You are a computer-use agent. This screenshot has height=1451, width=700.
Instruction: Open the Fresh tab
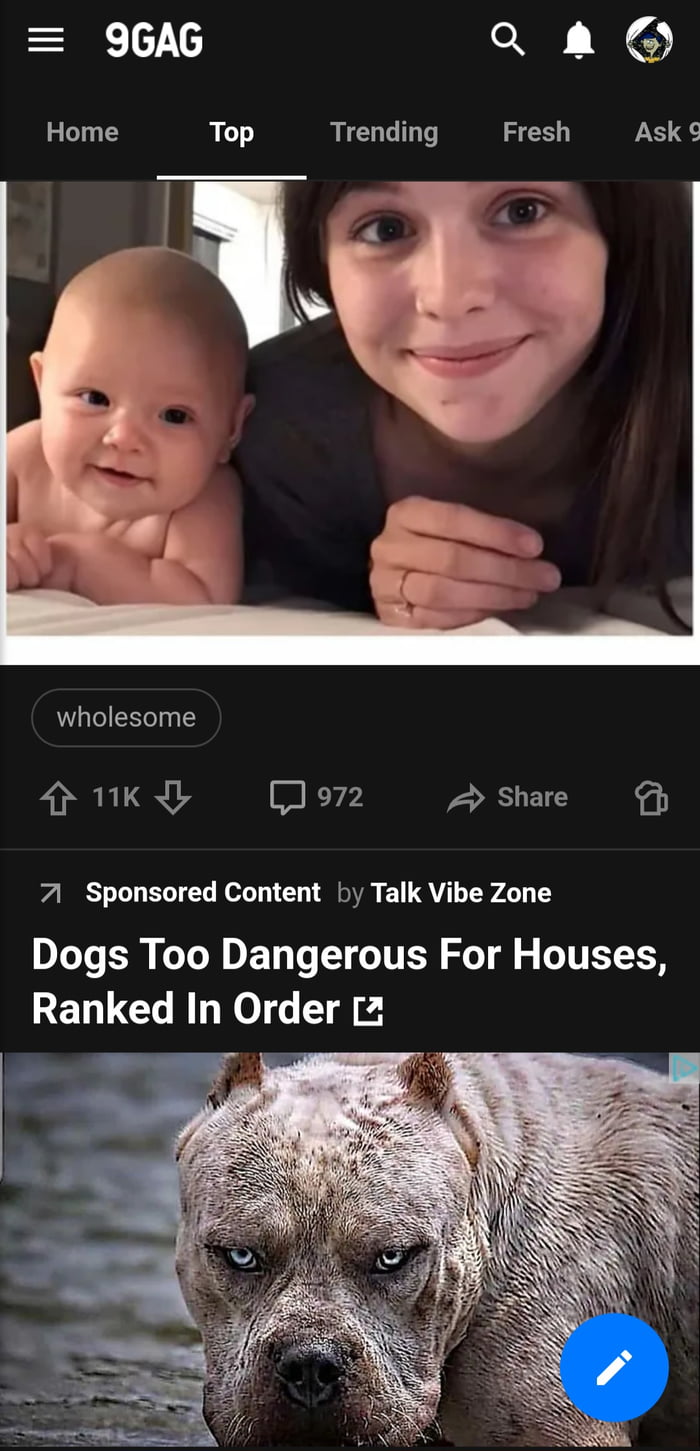click(x=536, y=132)
